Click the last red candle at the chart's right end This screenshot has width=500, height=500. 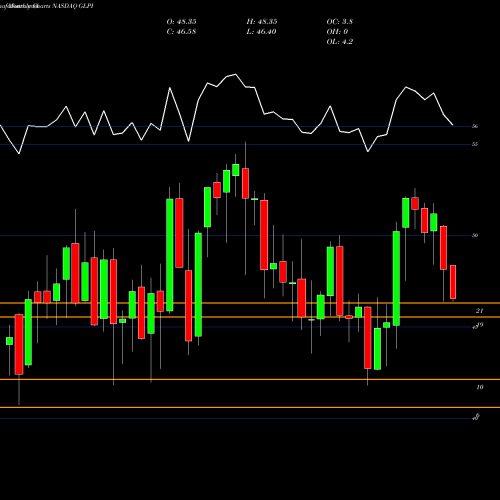(x=453, y=282)
